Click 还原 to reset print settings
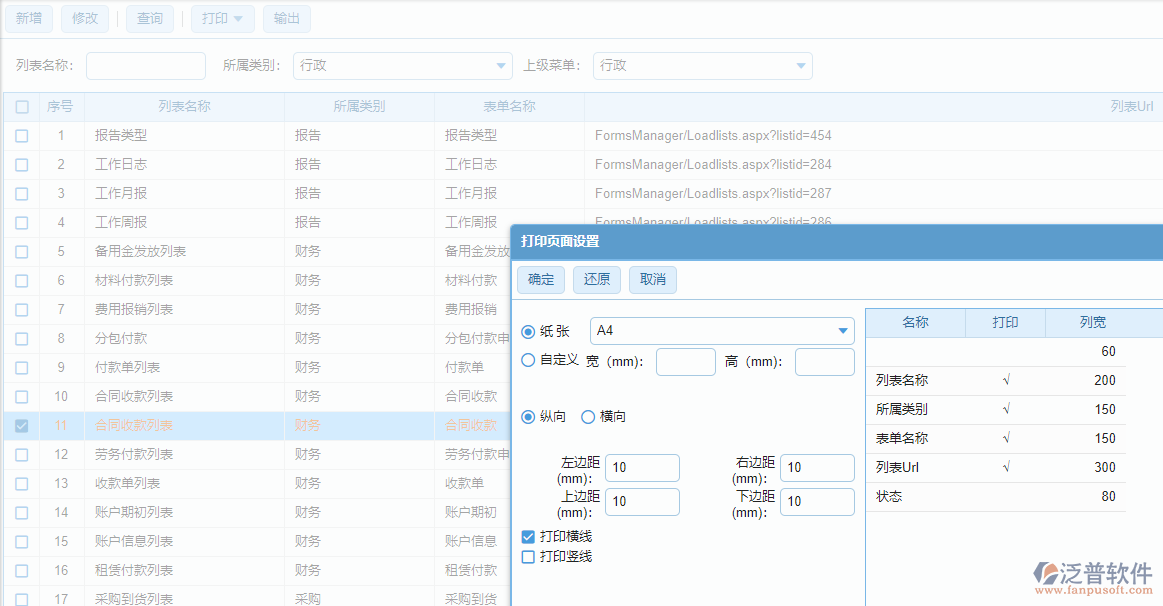The width and height of the screenshot is (1163, 606). tap(596, 280)
